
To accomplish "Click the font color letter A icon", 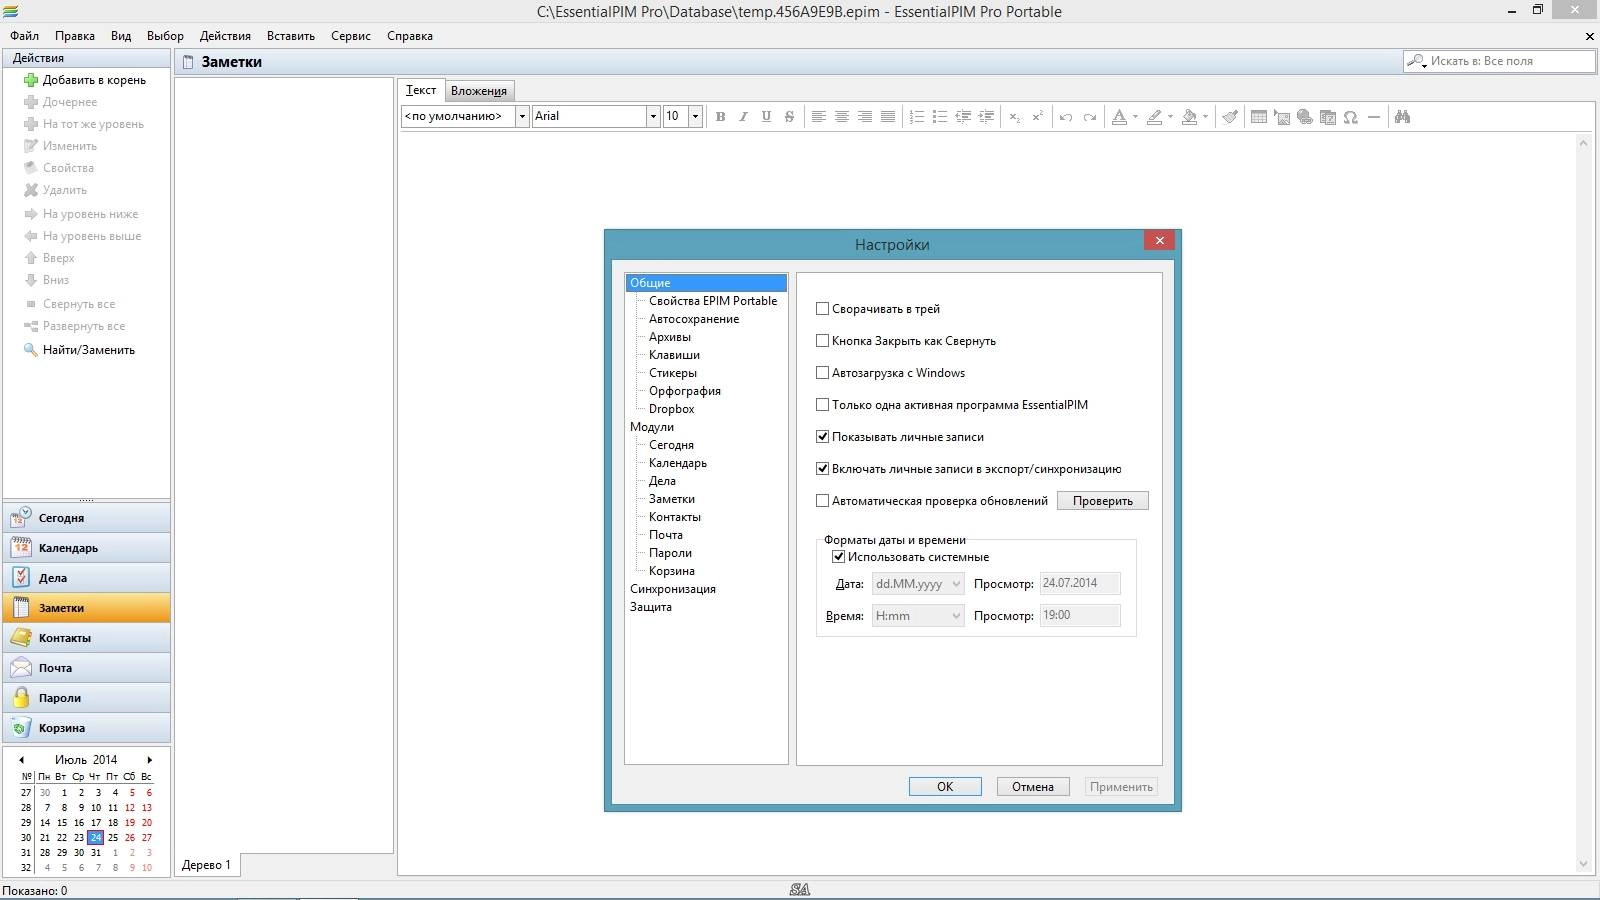I will 1120,117.
